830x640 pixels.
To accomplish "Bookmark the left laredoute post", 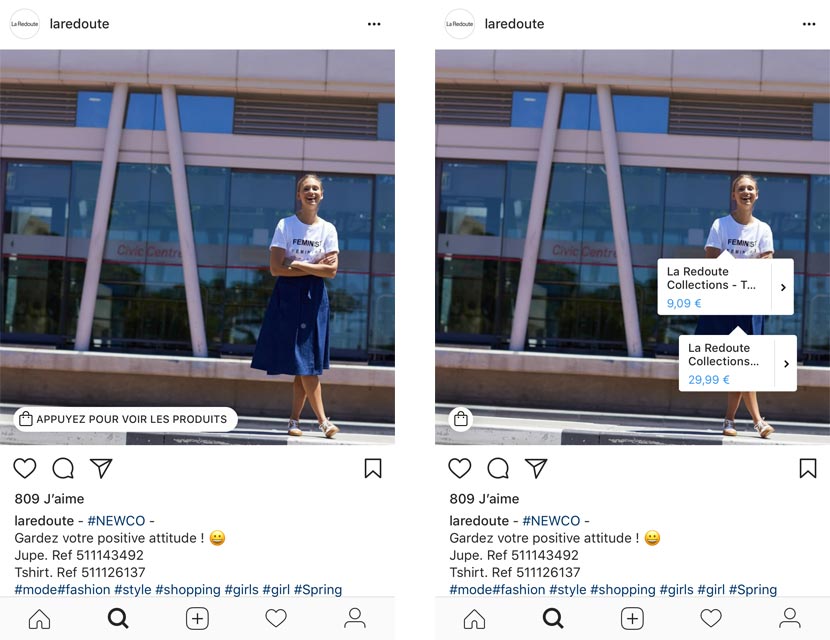I will click(373, 468).
